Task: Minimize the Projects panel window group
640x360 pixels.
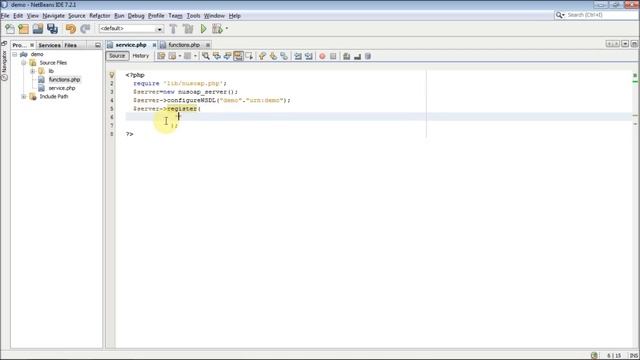Action: (x=98, y=45)
